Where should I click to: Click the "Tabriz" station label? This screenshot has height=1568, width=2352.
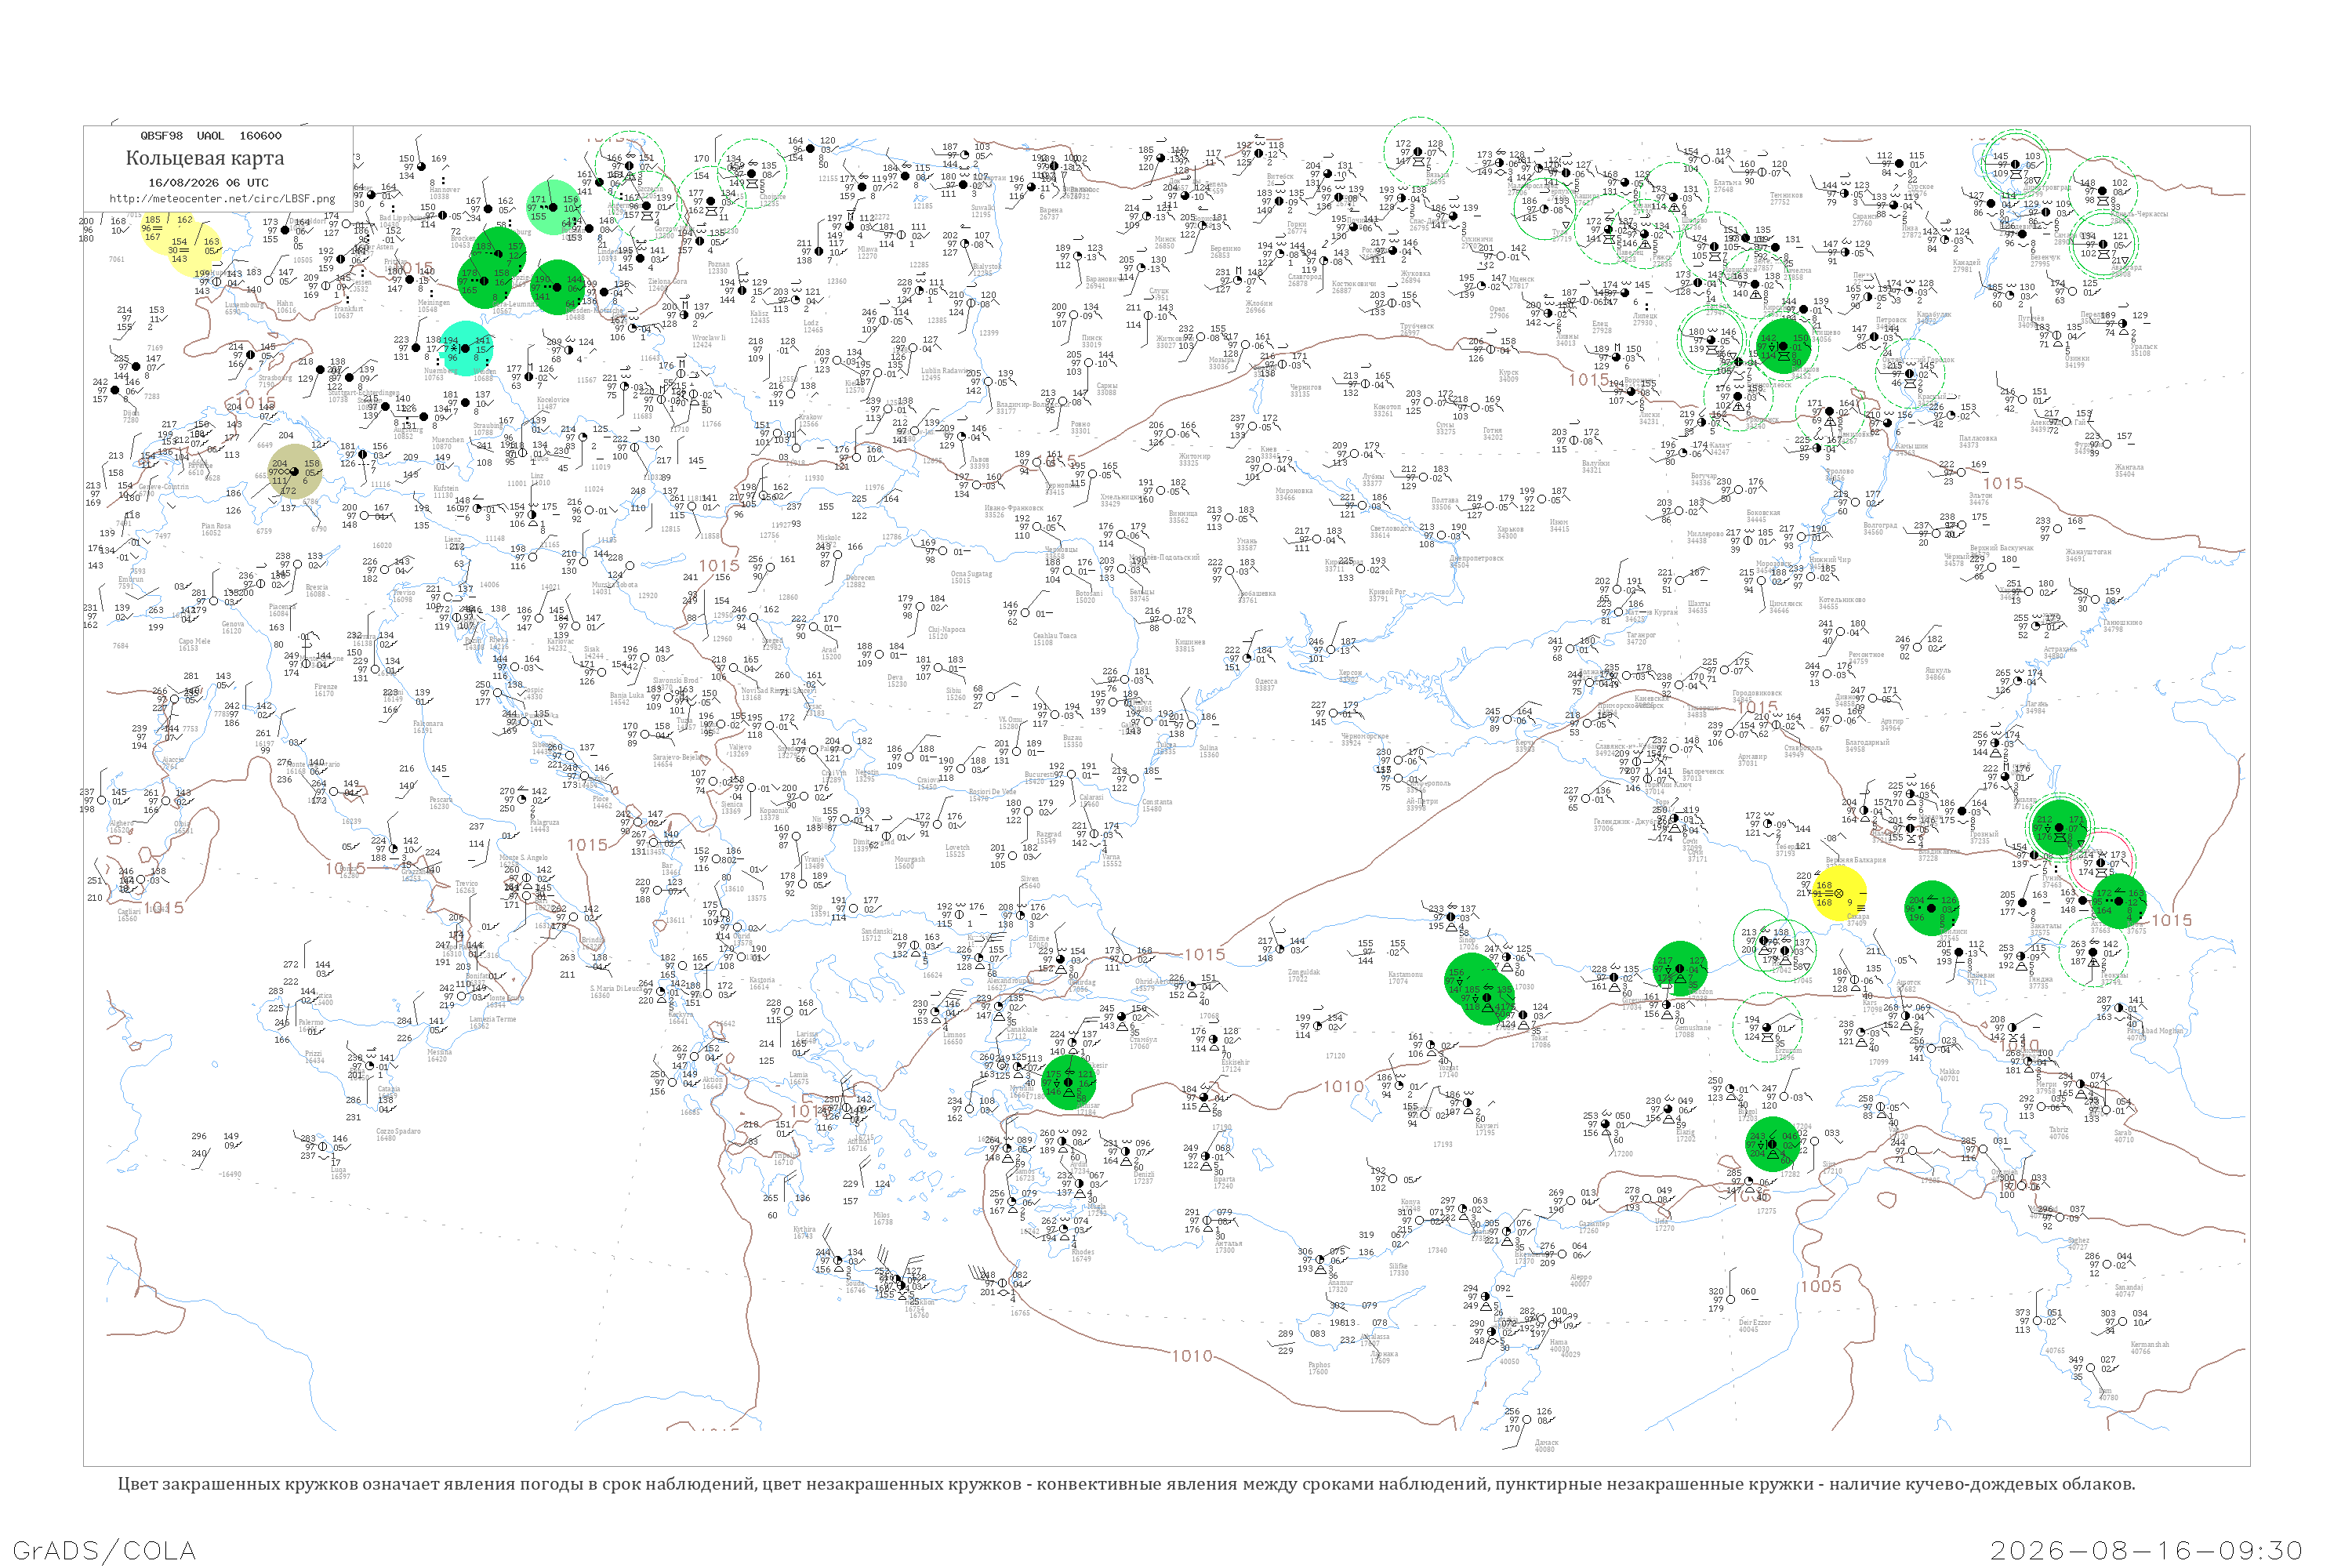tap(2058, 1130)
